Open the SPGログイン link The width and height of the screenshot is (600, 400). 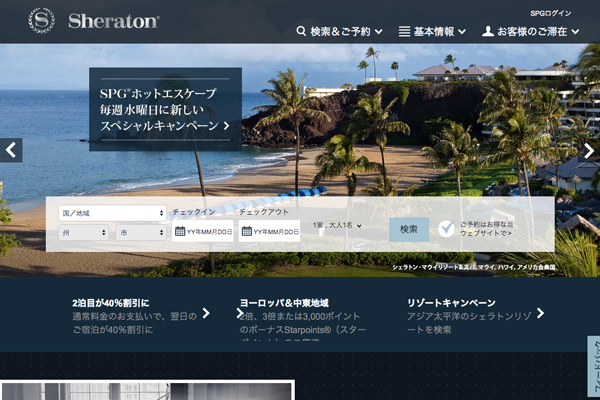tap(551, 13)
